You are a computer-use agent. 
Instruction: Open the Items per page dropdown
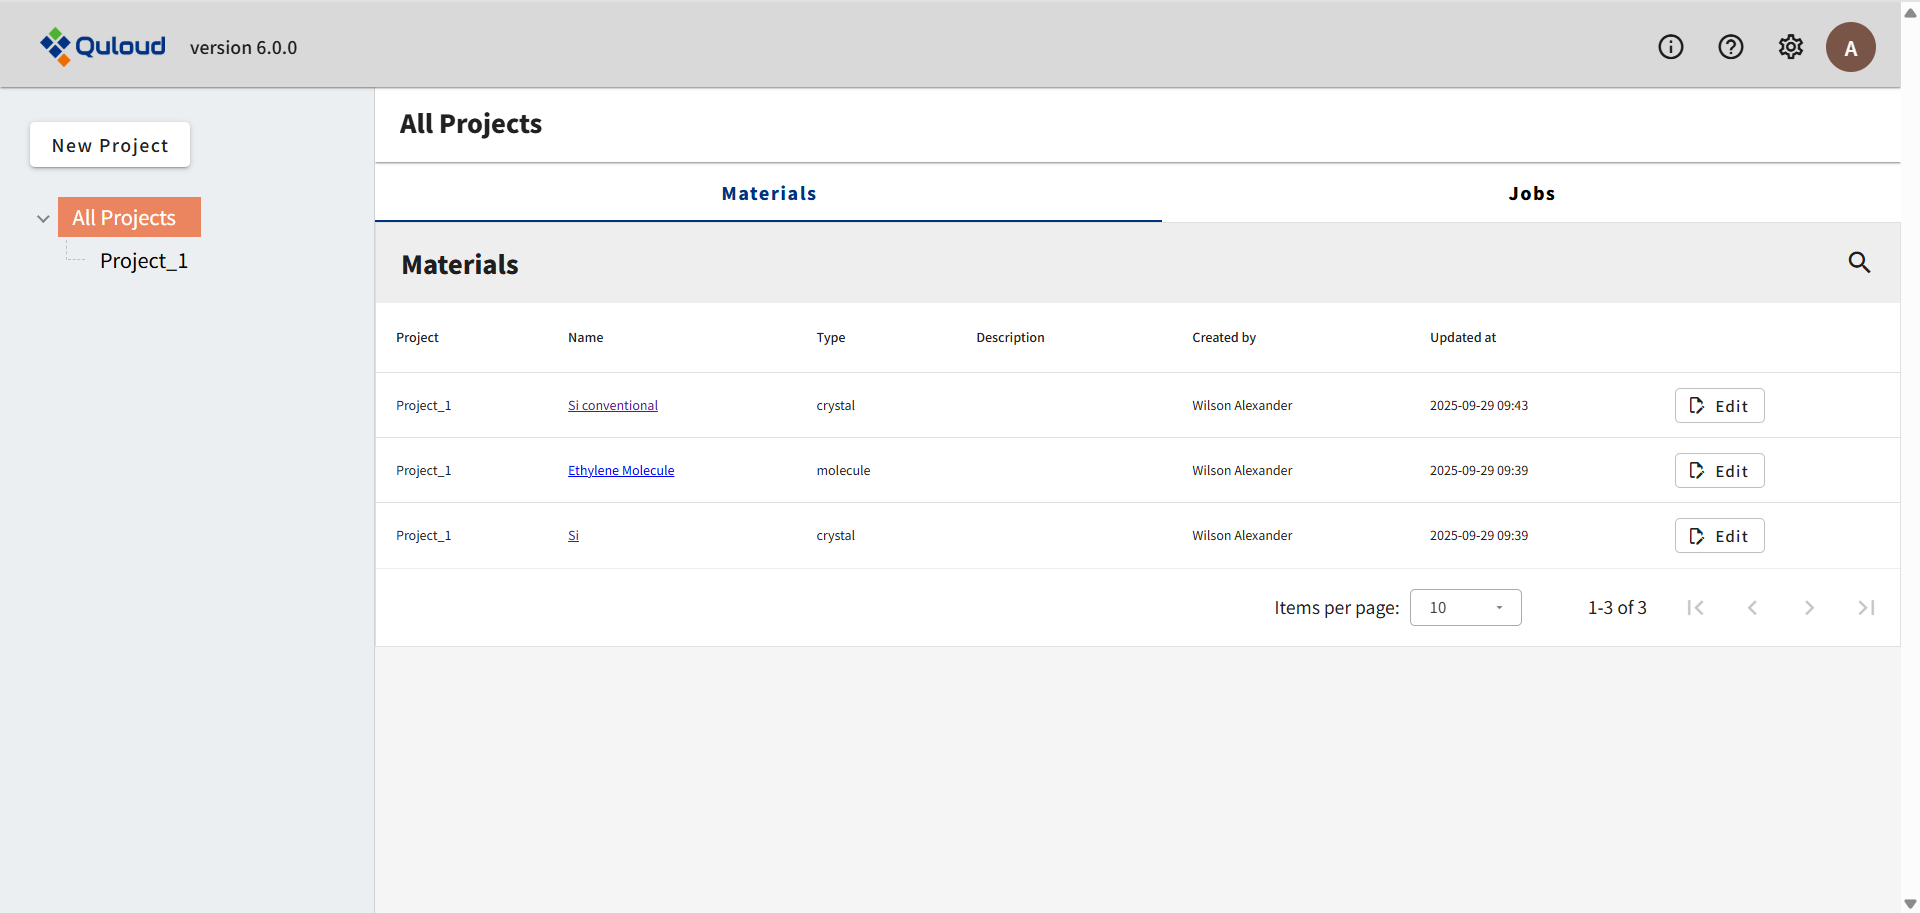pyautogui.click(x=1465, y=608)
